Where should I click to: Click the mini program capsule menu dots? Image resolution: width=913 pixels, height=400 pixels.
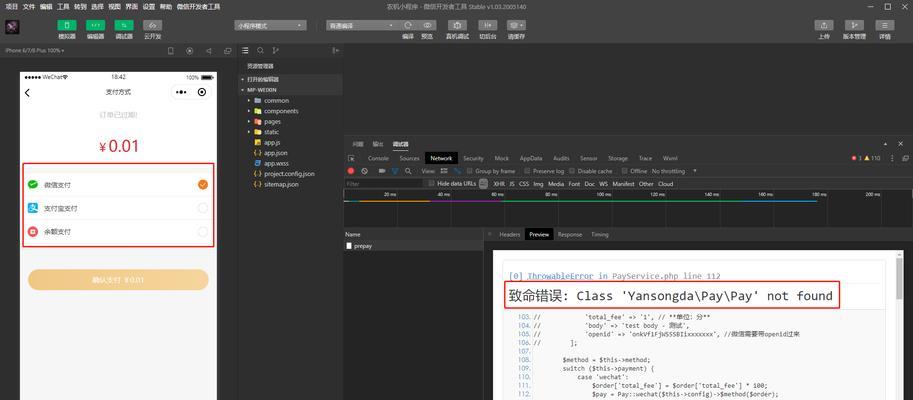pos(181,92)
